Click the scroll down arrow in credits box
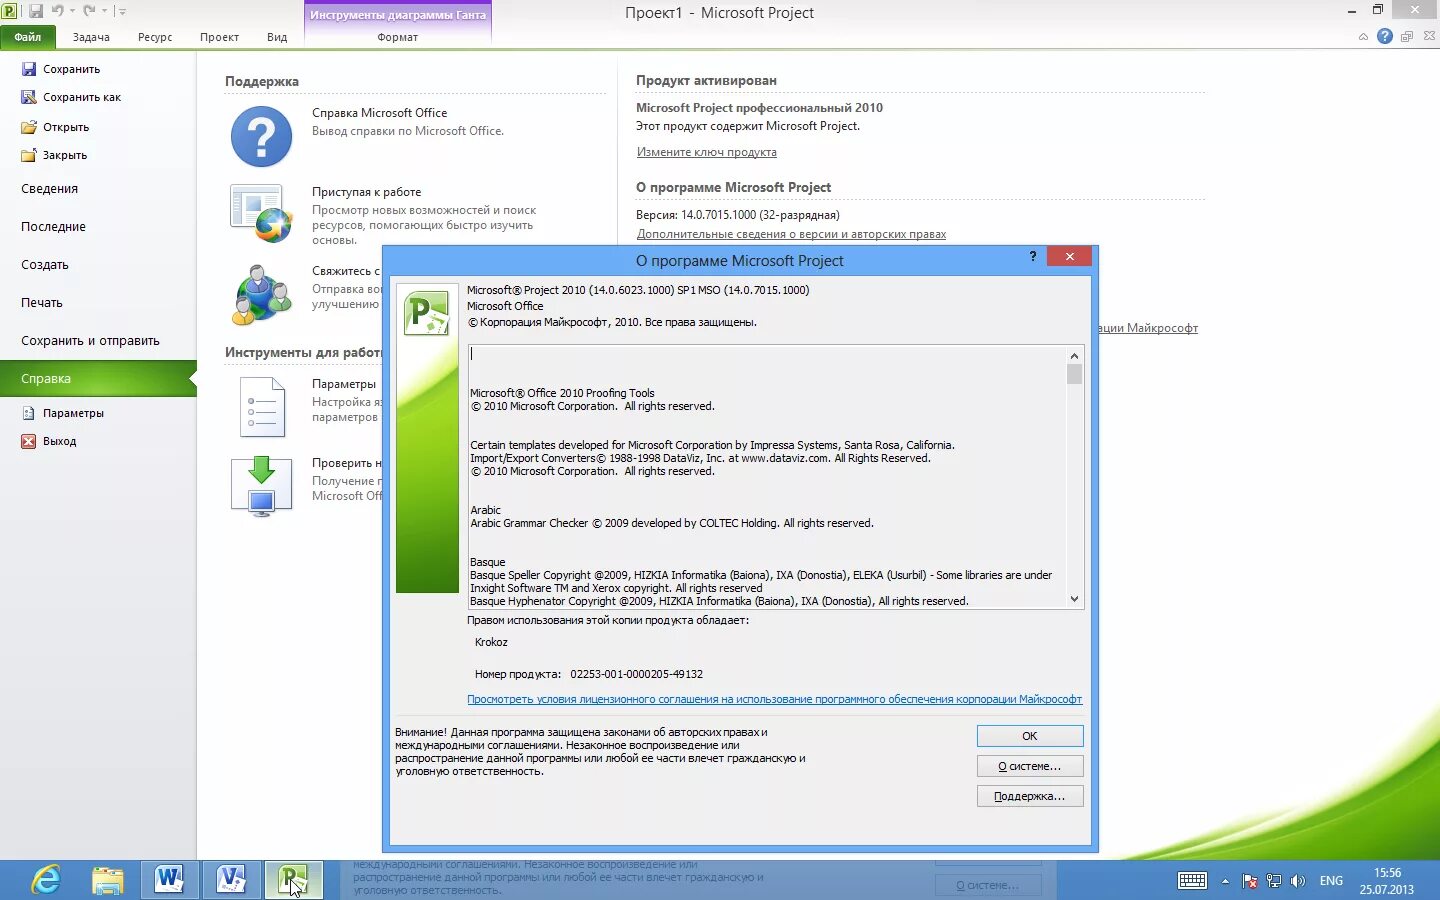 point(1074,599)
